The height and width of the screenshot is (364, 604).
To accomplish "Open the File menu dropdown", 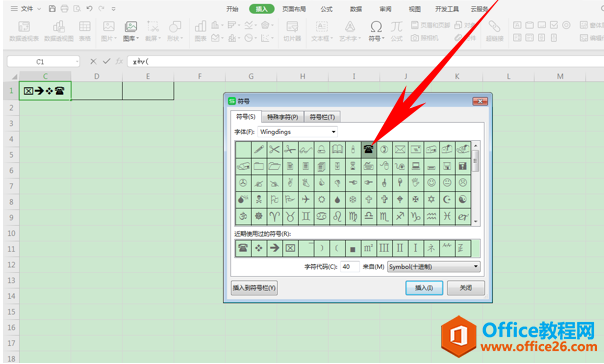I will coord(26,8).
